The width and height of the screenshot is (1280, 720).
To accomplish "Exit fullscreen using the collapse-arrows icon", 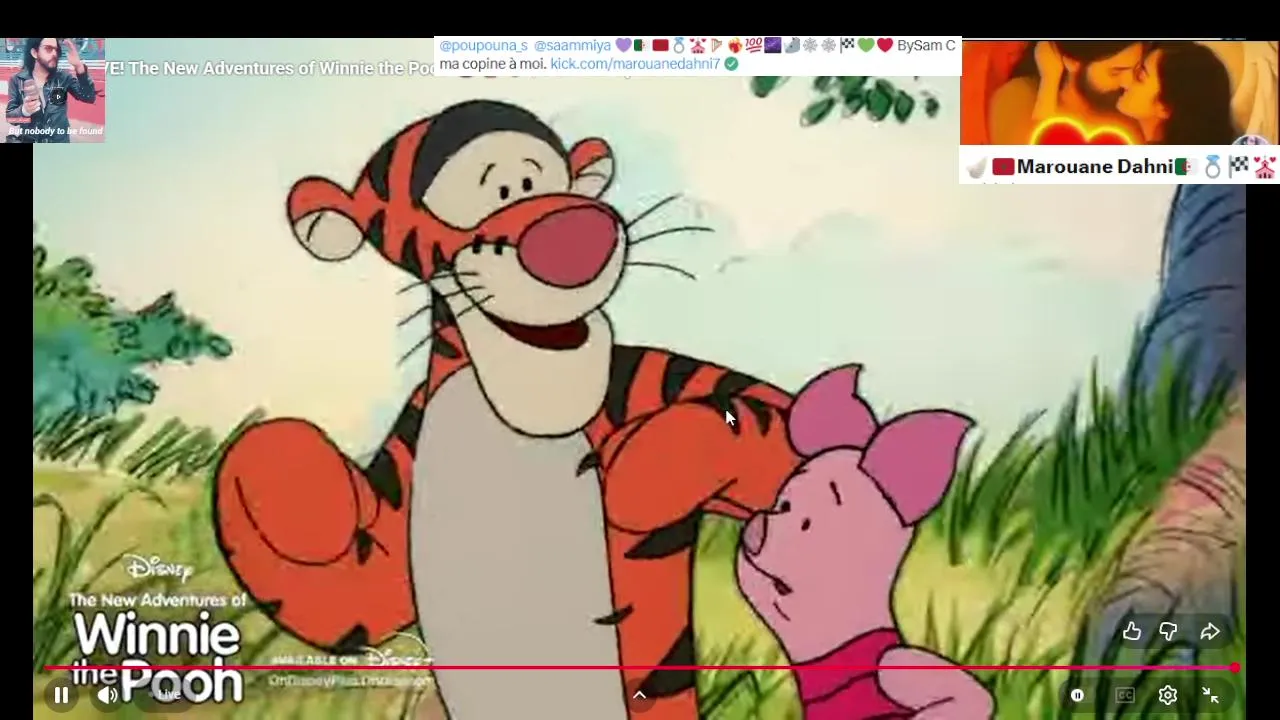I will (1210, 695).
